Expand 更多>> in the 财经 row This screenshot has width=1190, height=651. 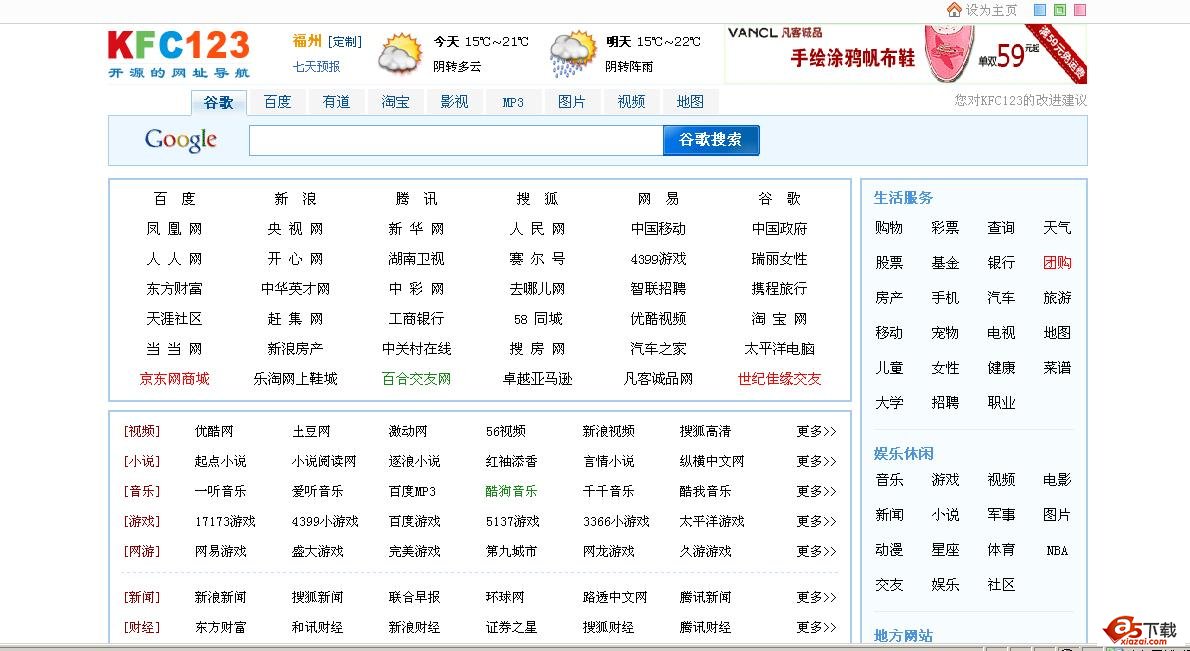pos(816,627)
